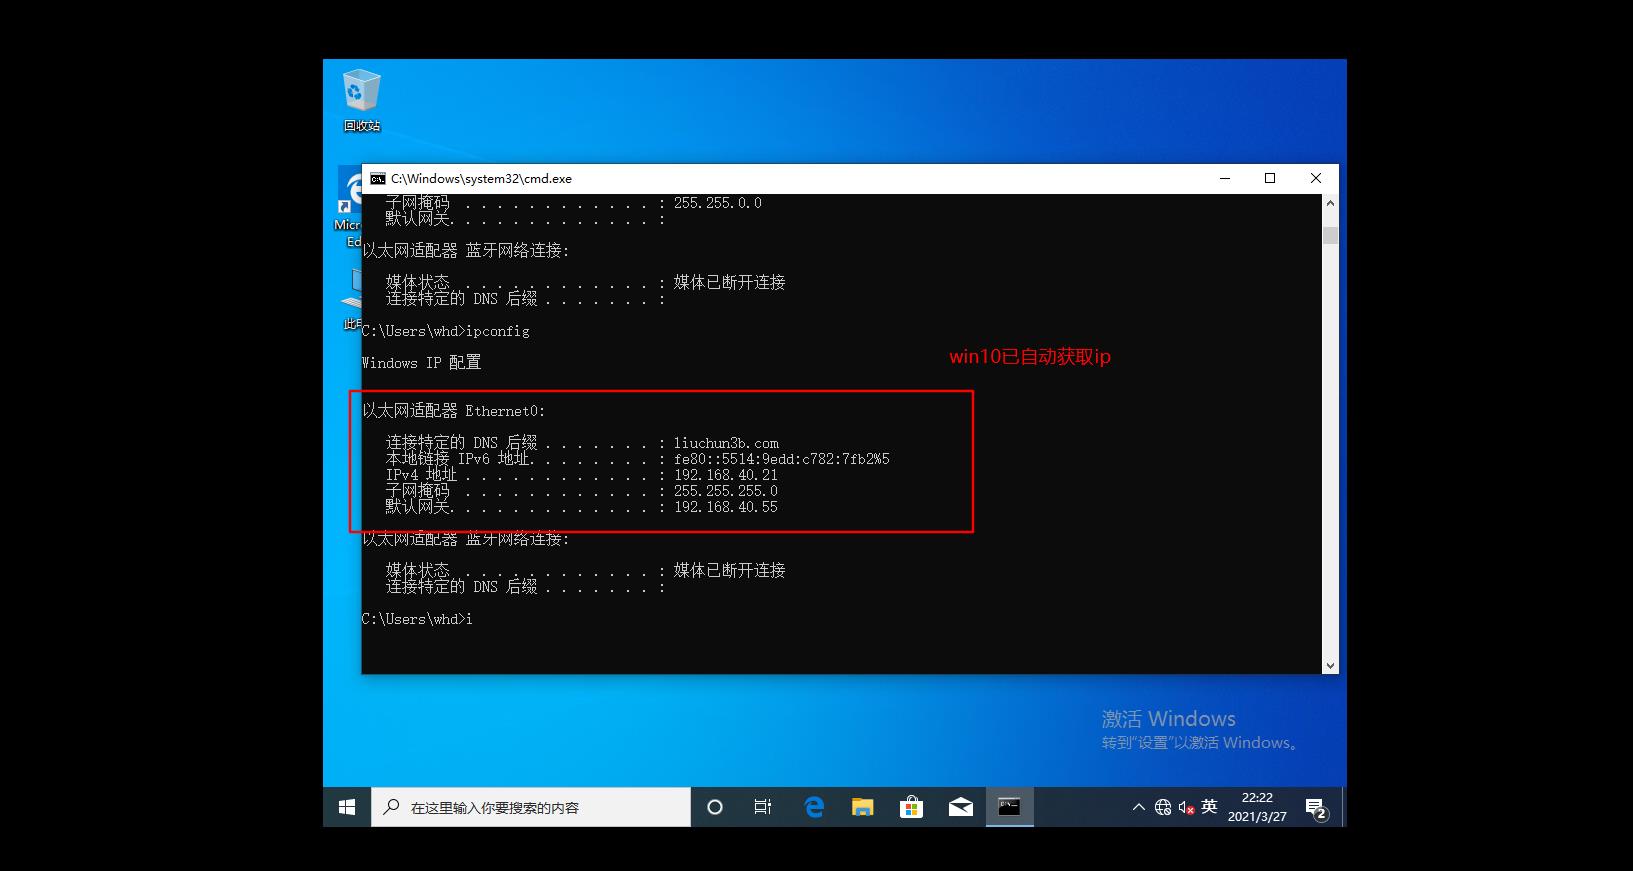
Task: Click the Ethernet0 adapter heading
Action: (x=454, y=411)
